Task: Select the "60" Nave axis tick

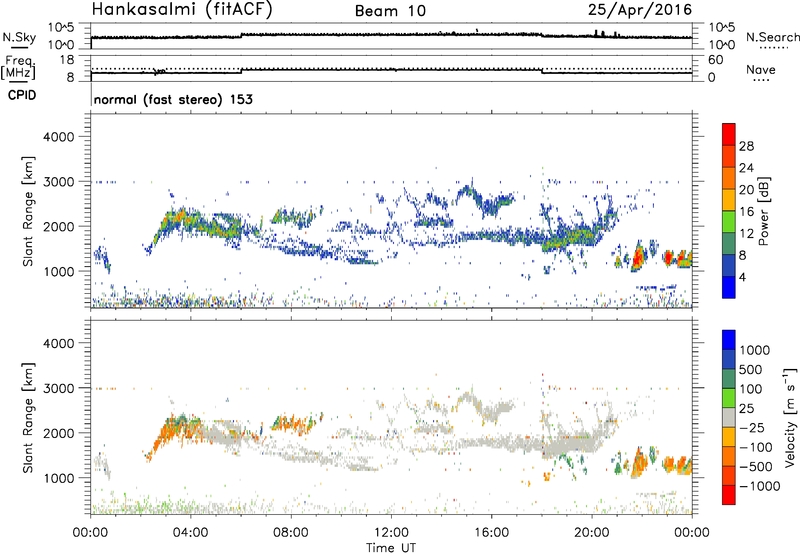Action: (715, 60)
